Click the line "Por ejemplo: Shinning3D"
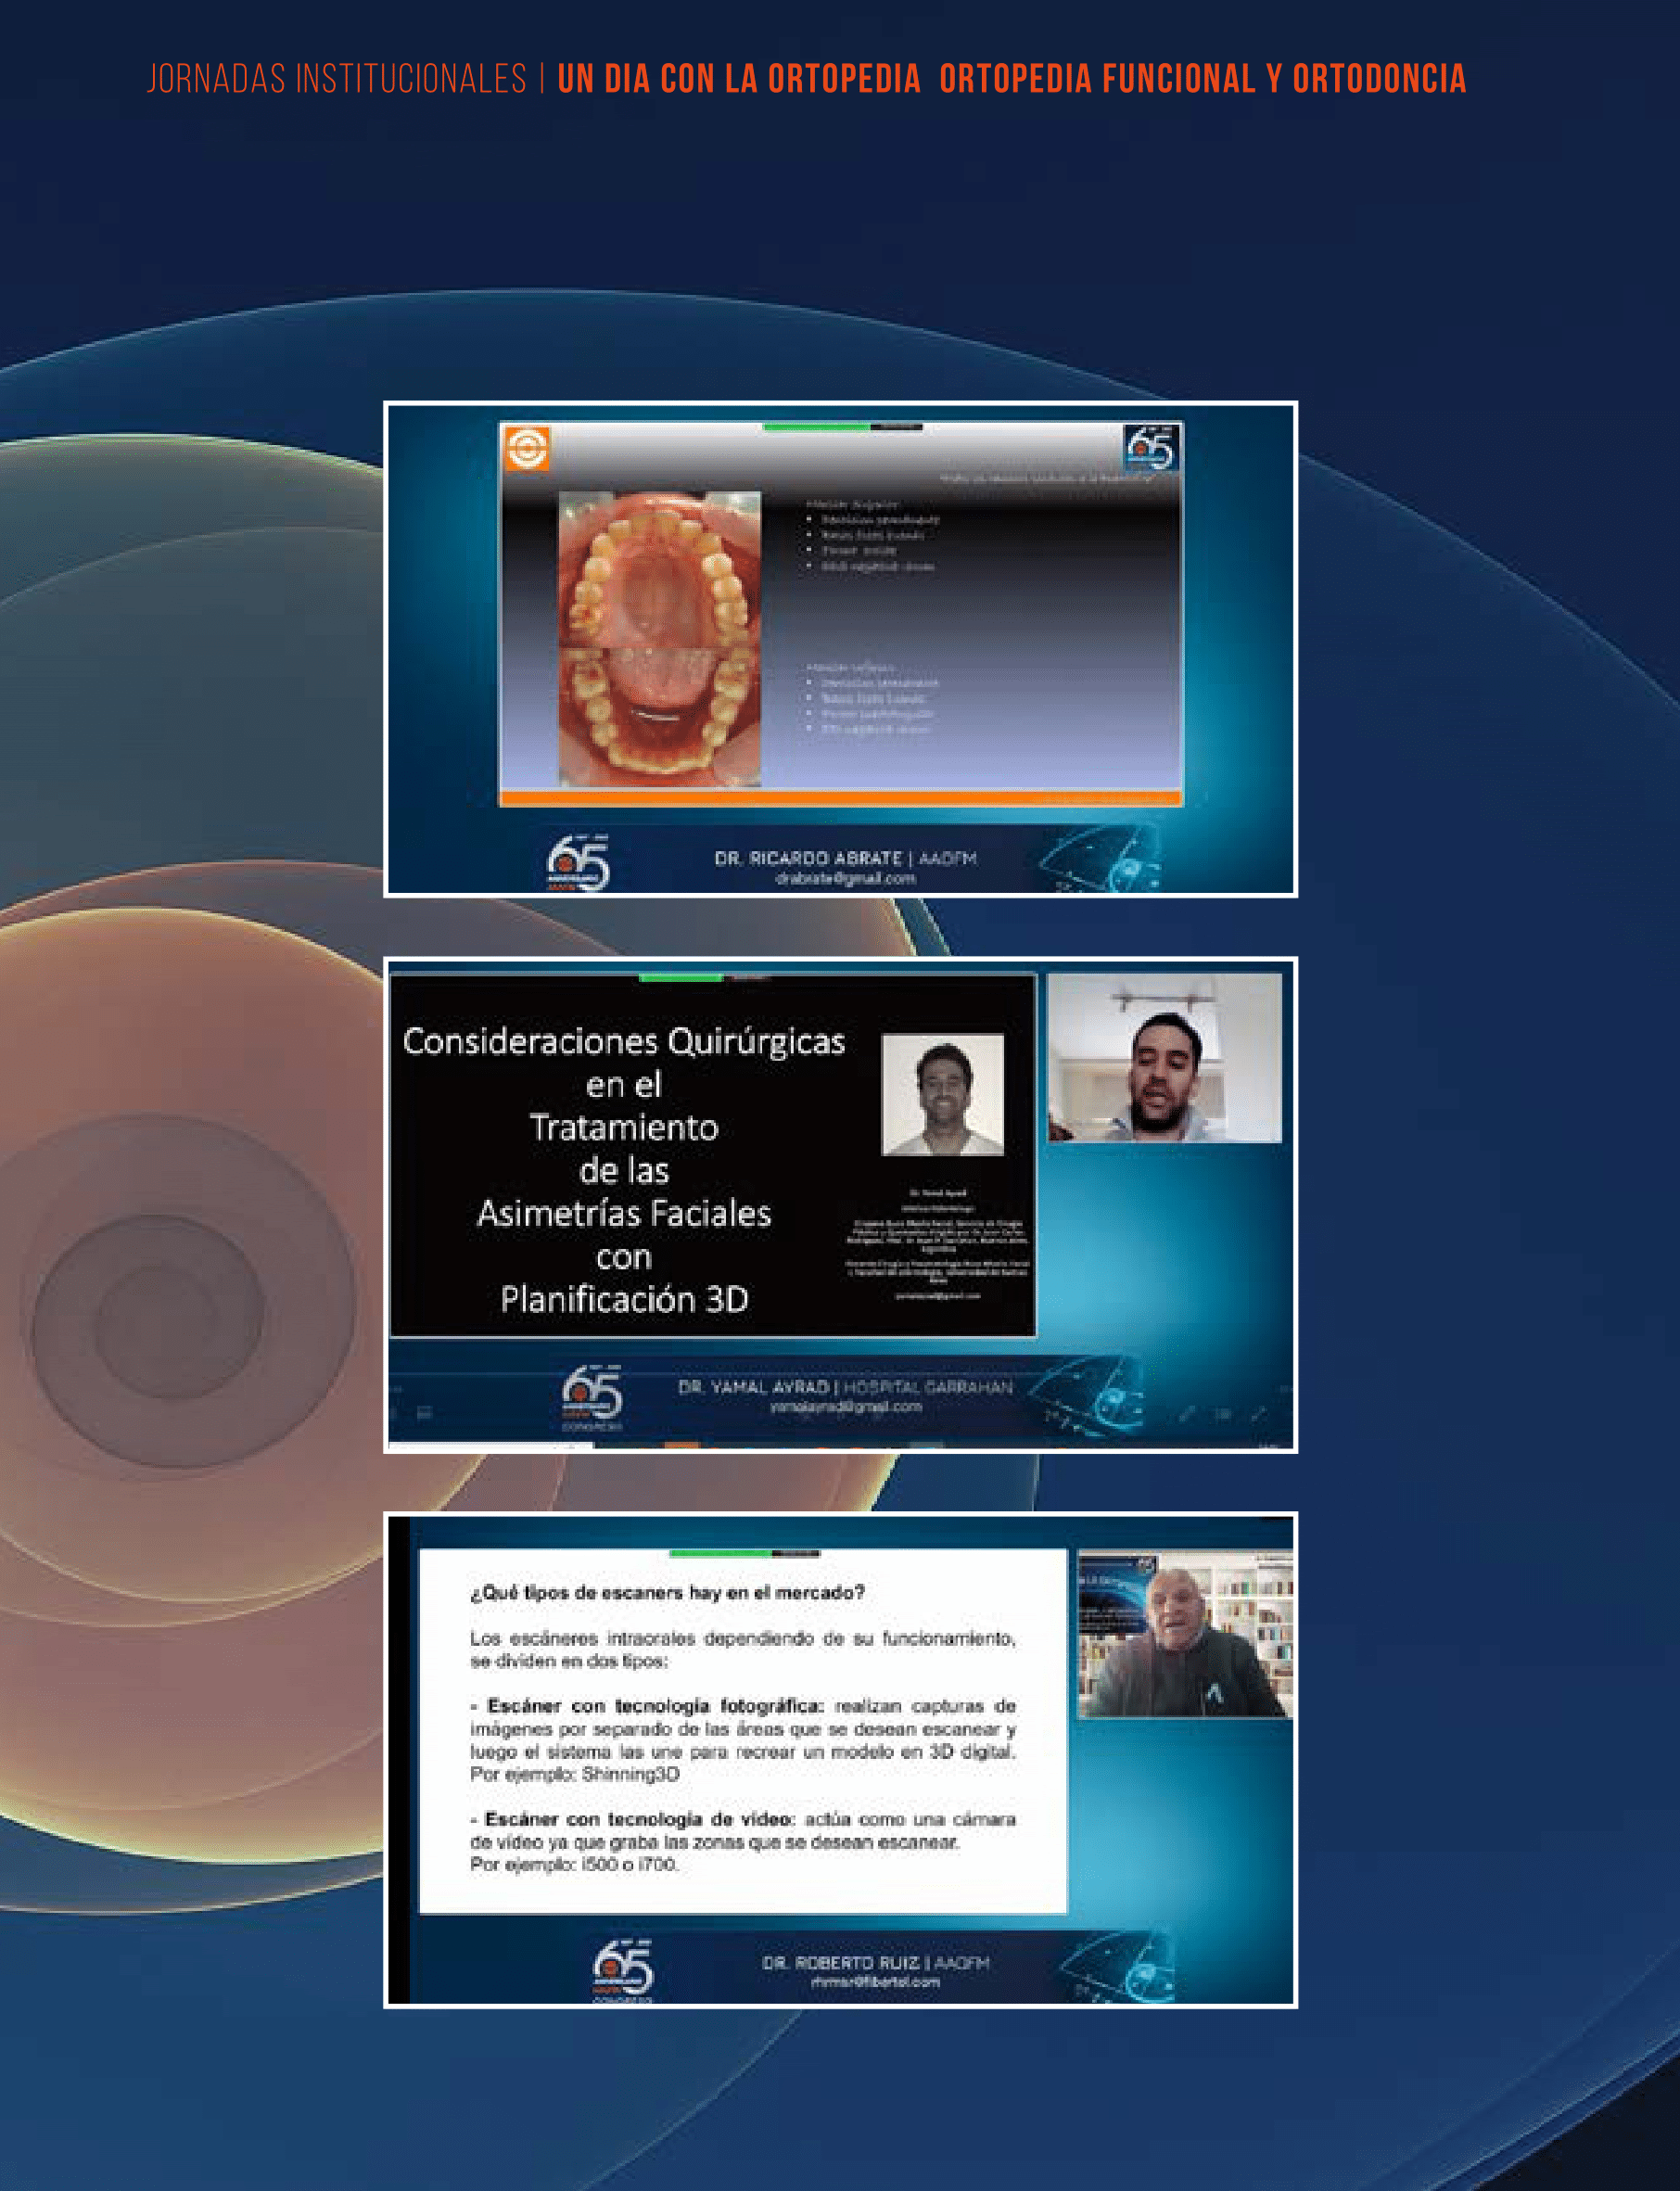 pyautogui.click(x=575, y=1773)
